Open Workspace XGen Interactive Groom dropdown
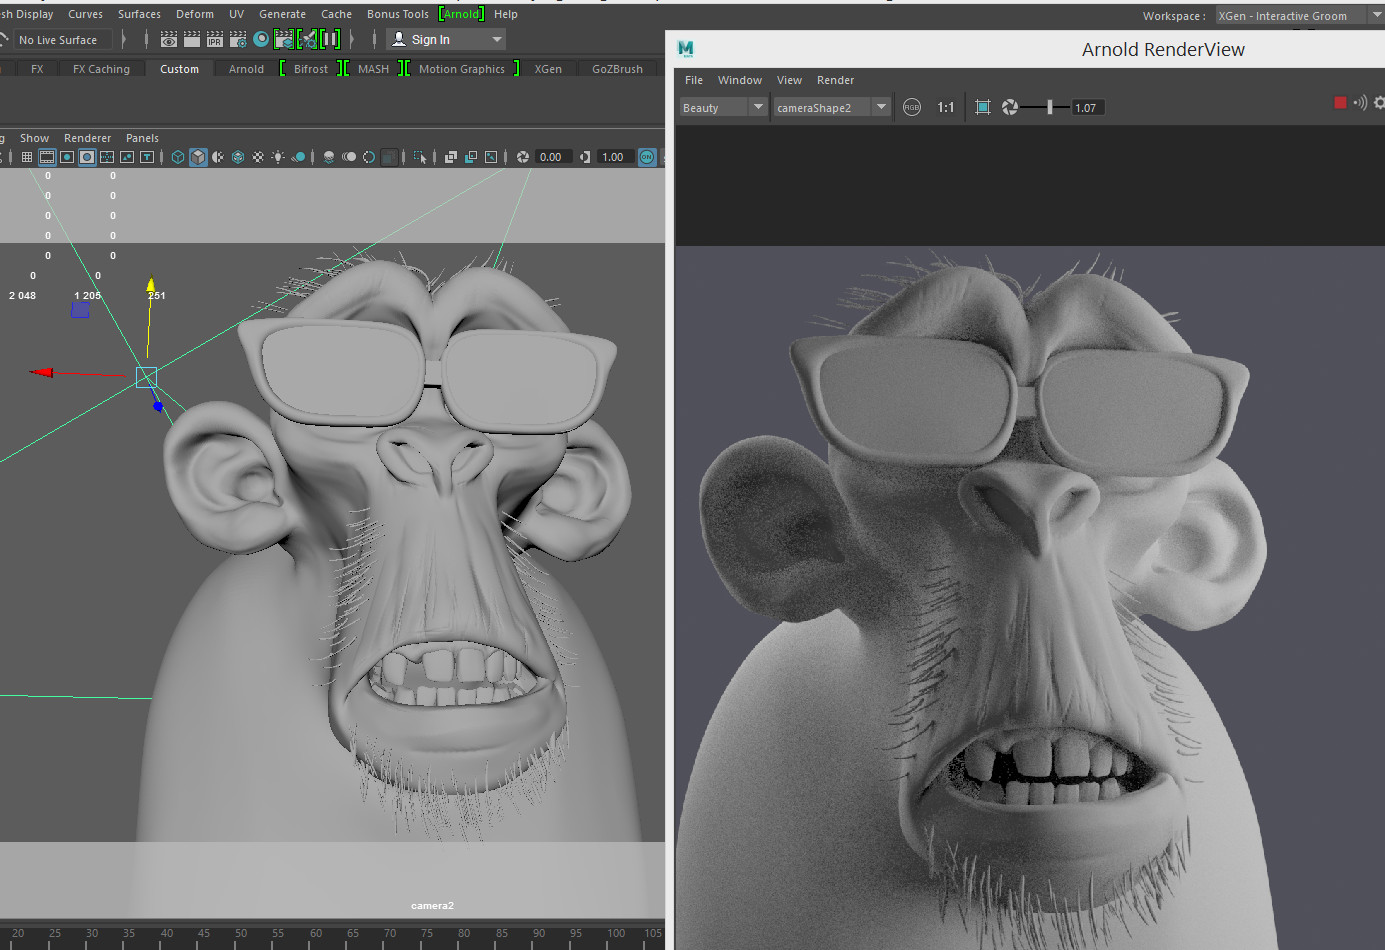This screenshot has width=1385, height=950. pyautogui.click(x=1299, y=16)
